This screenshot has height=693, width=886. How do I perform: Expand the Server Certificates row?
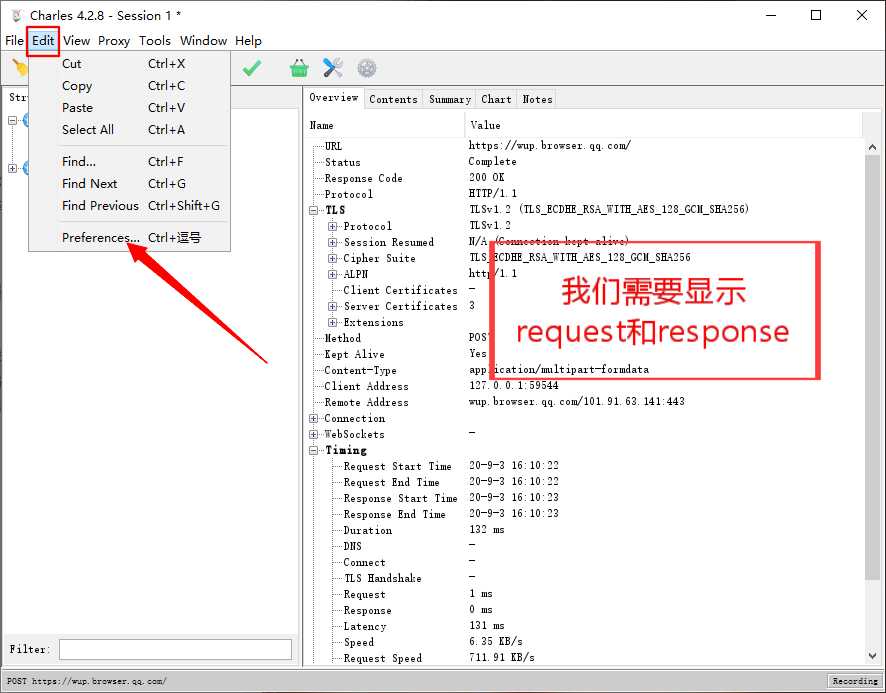click(332, 306)
